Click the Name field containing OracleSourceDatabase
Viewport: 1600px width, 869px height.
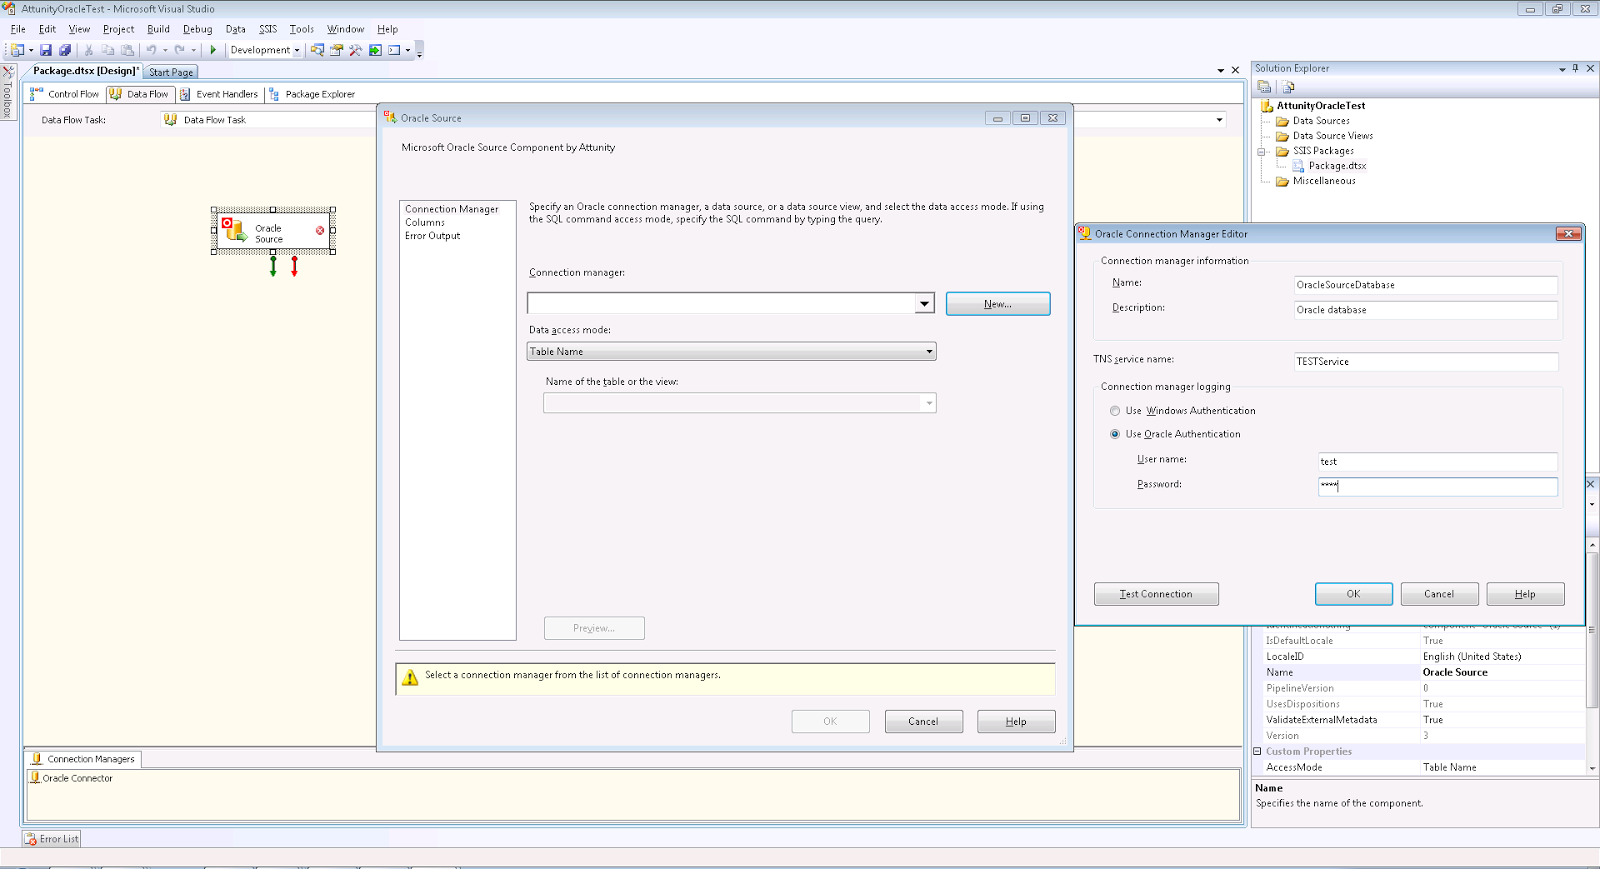click(x=1425, y=285)
